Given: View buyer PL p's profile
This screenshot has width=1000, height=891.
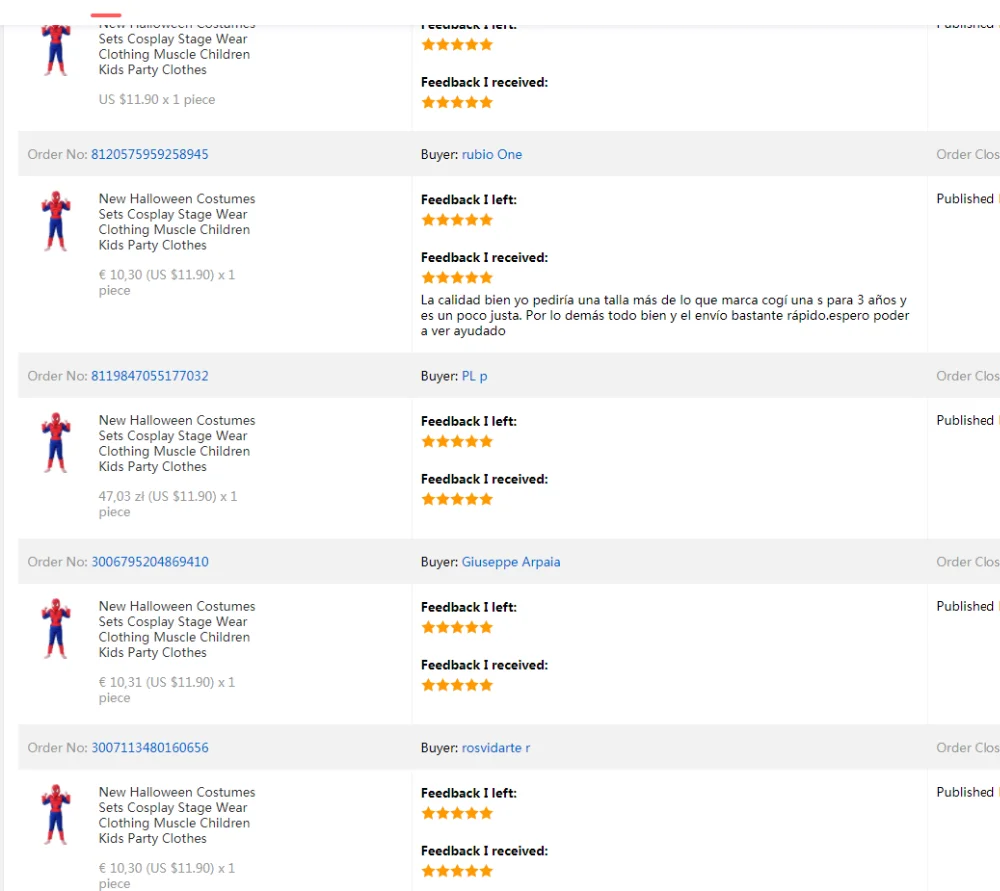Looking at the screenshot, I should [x=475, y=376].
